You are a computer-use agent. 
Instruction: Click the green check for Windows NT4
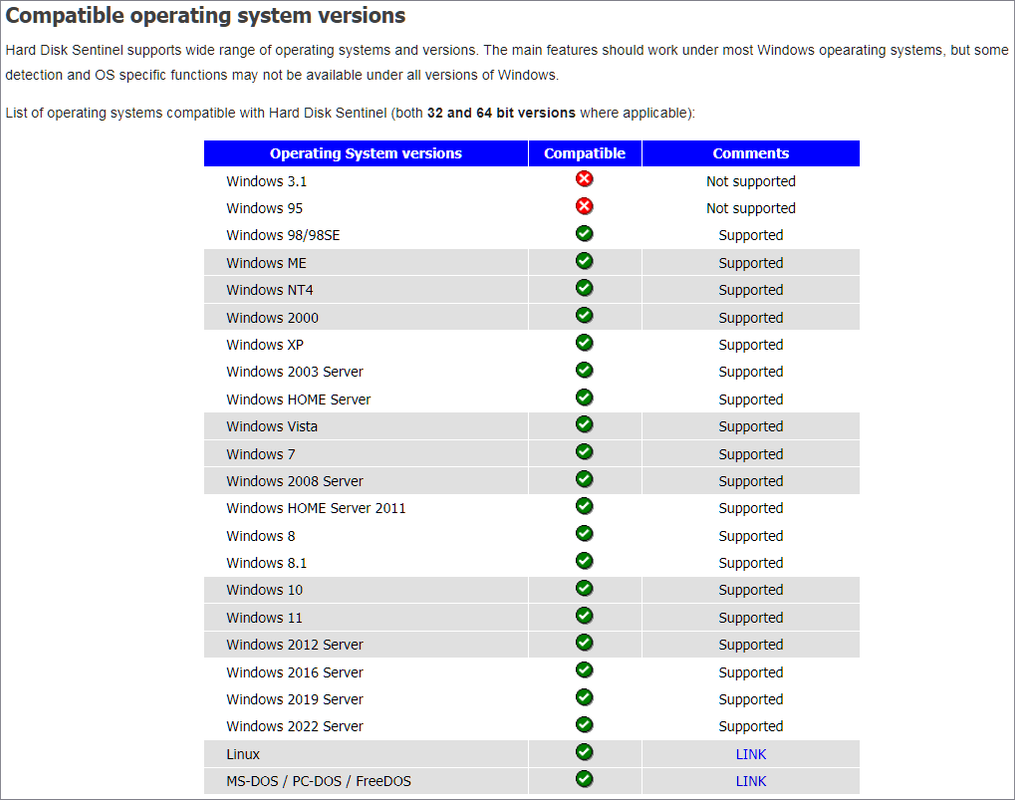click(585, 288)
